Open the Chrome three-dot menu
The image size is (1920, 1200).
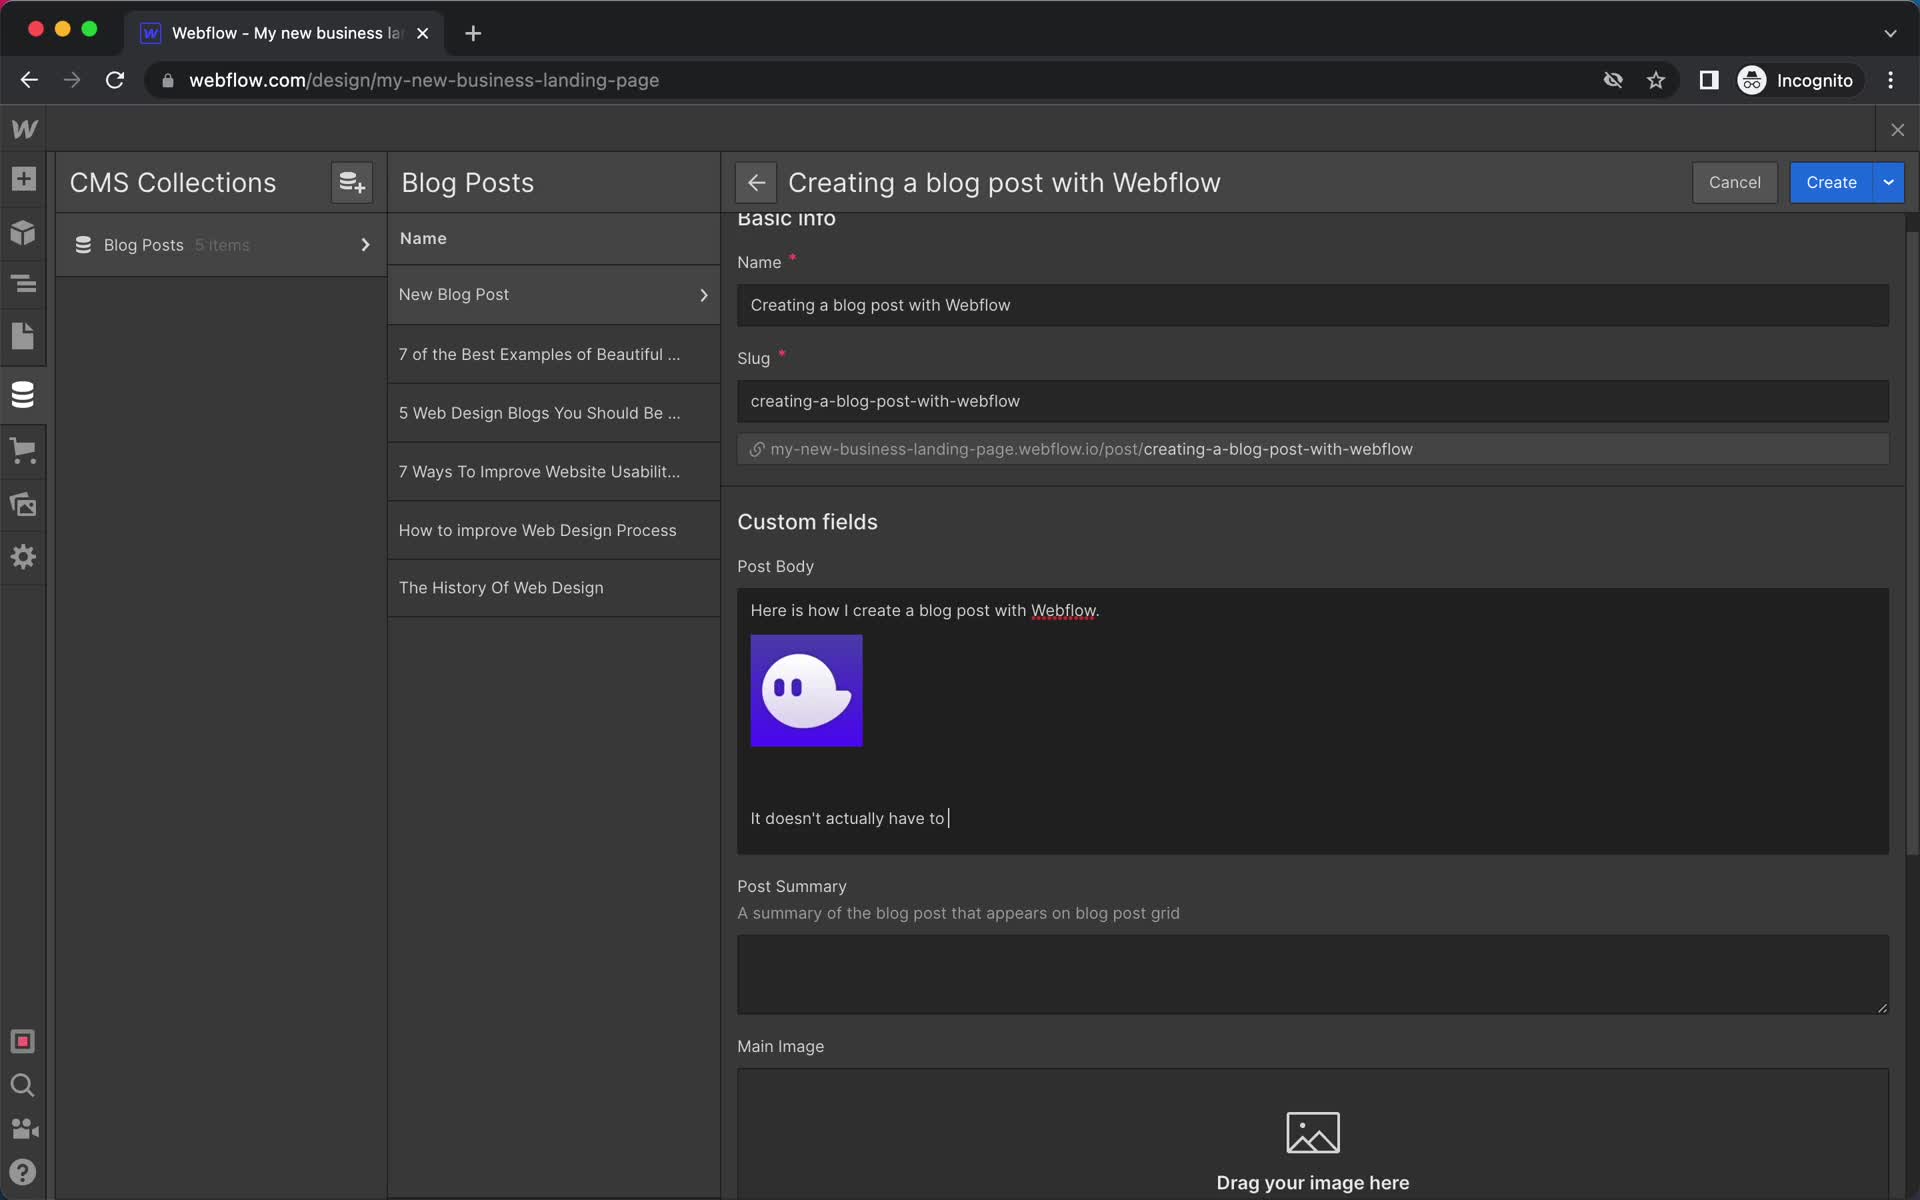point(1890,80)
